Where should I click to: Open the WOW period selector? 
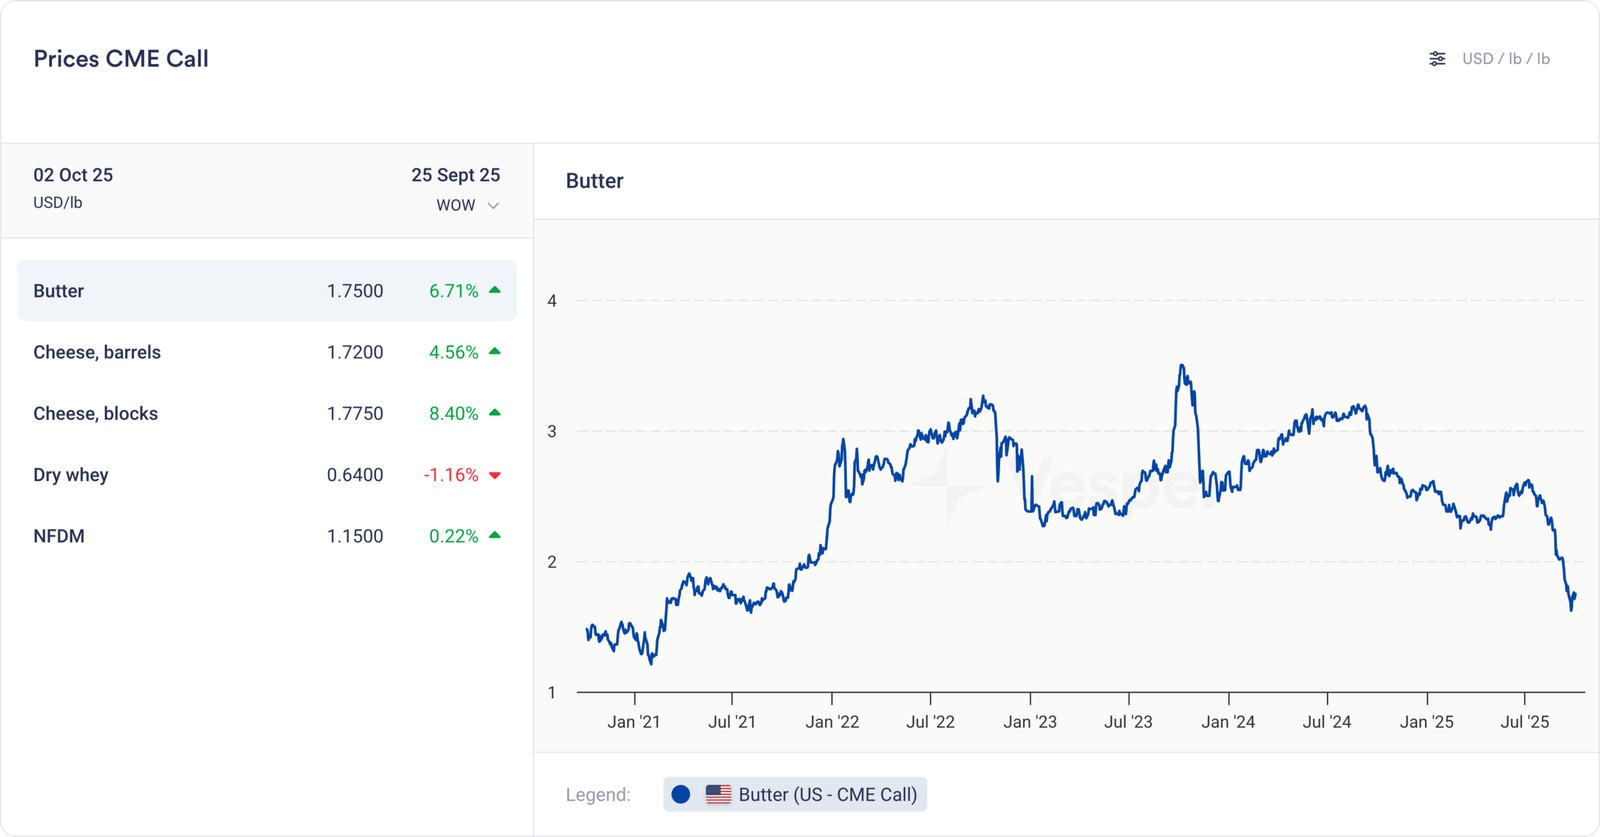(x=456, y=205)
